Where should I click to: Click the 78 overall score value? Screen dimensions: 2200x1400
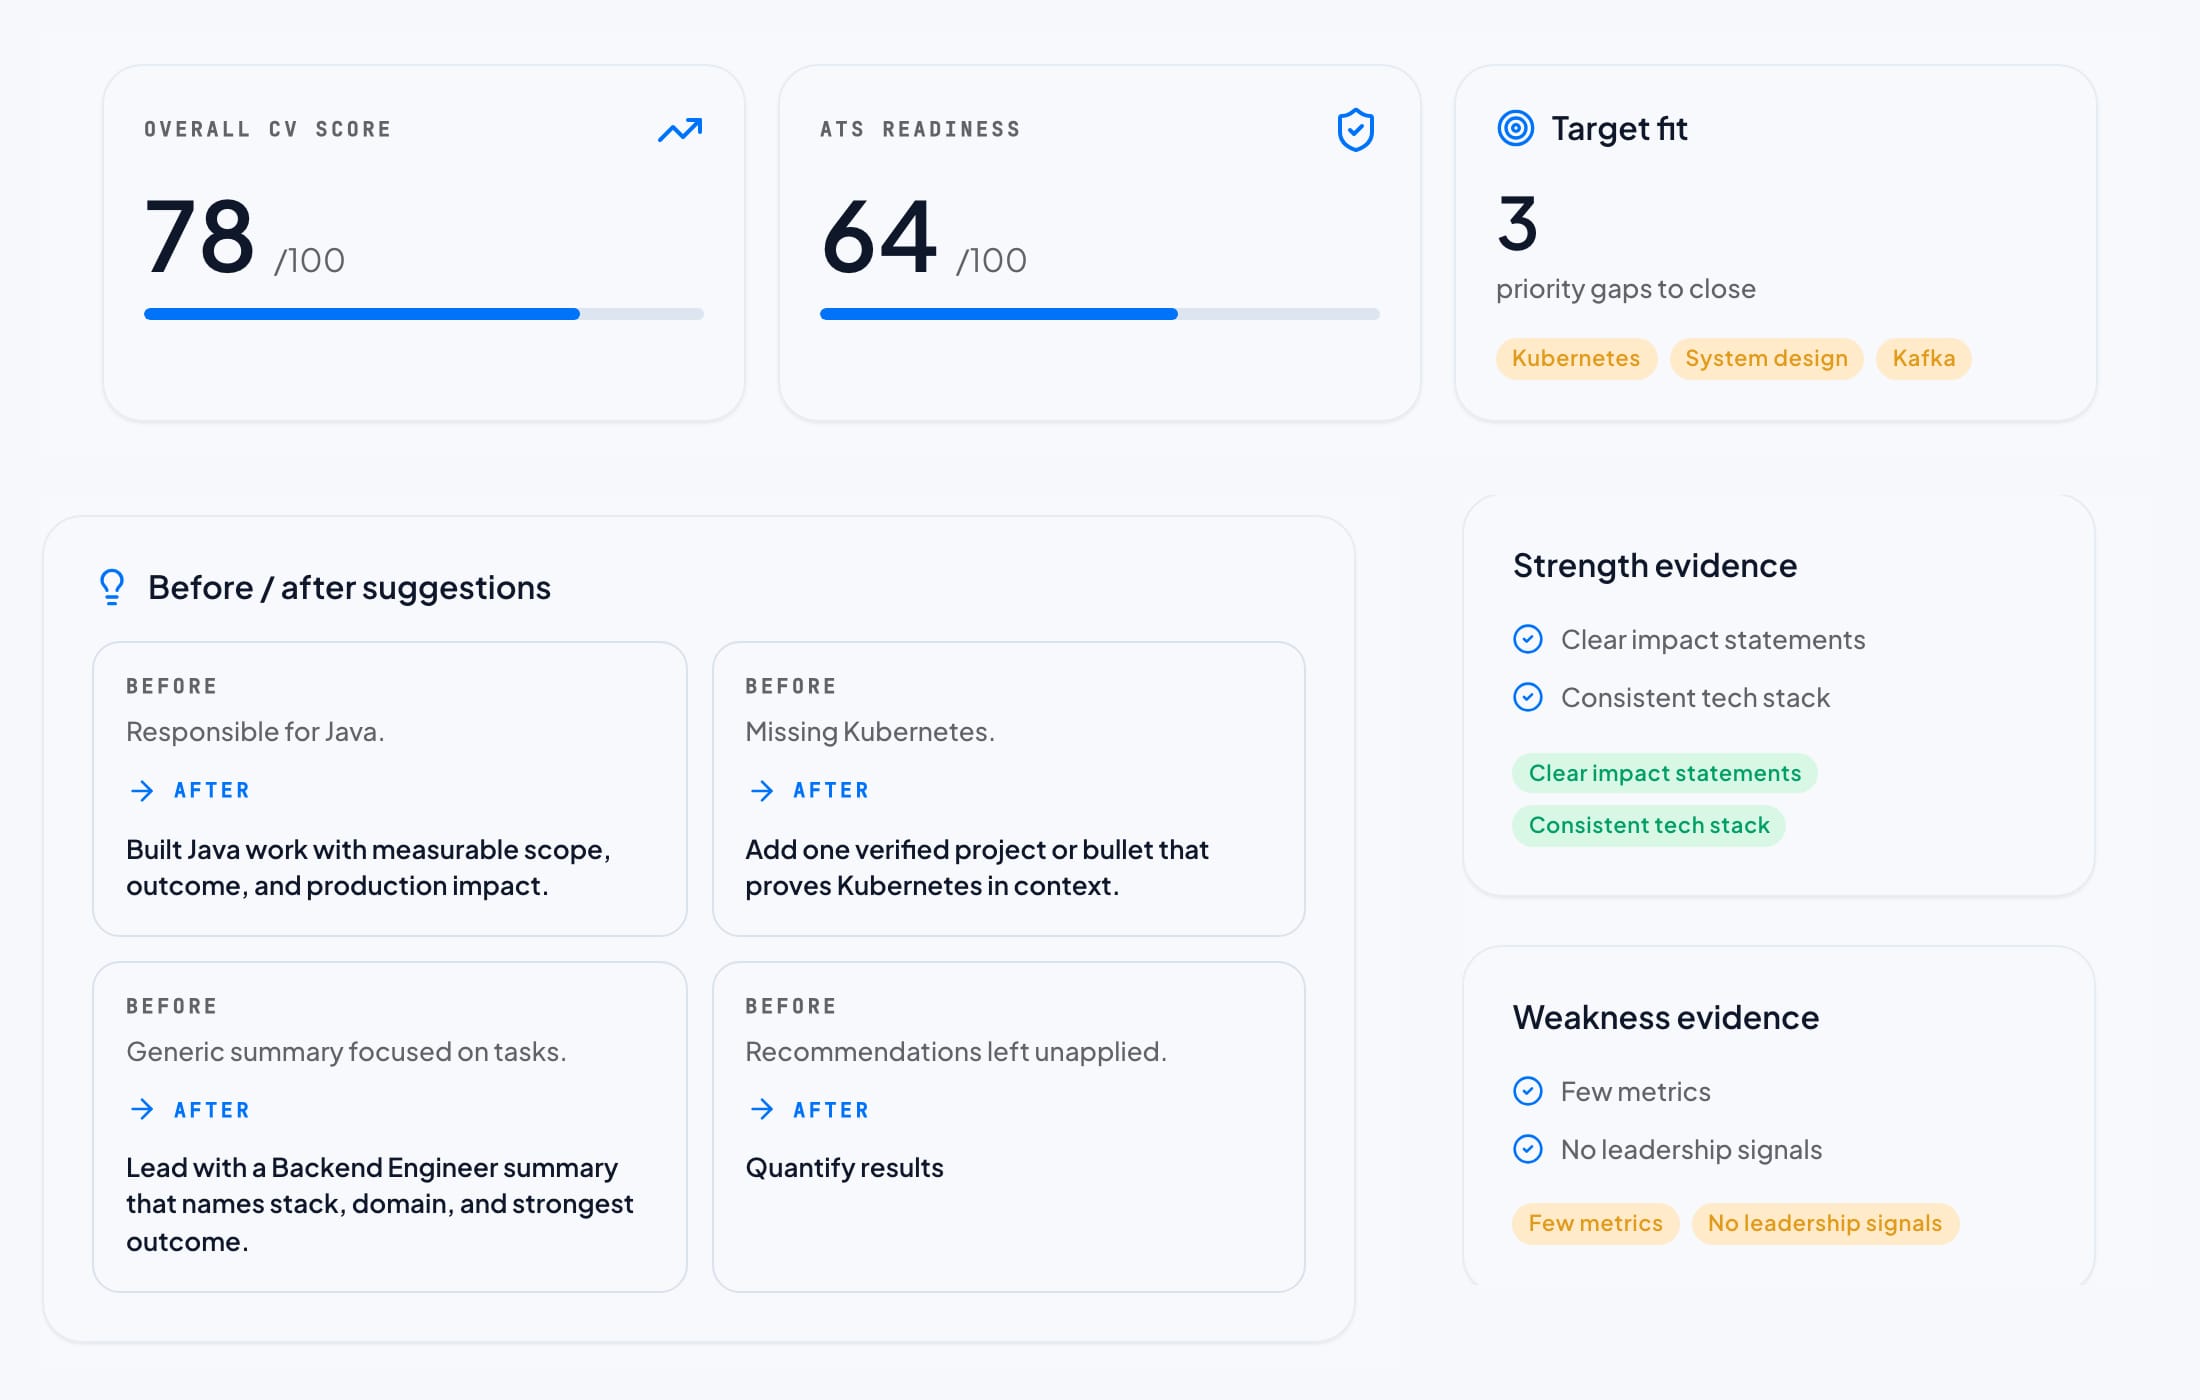(x=200, y=236)
